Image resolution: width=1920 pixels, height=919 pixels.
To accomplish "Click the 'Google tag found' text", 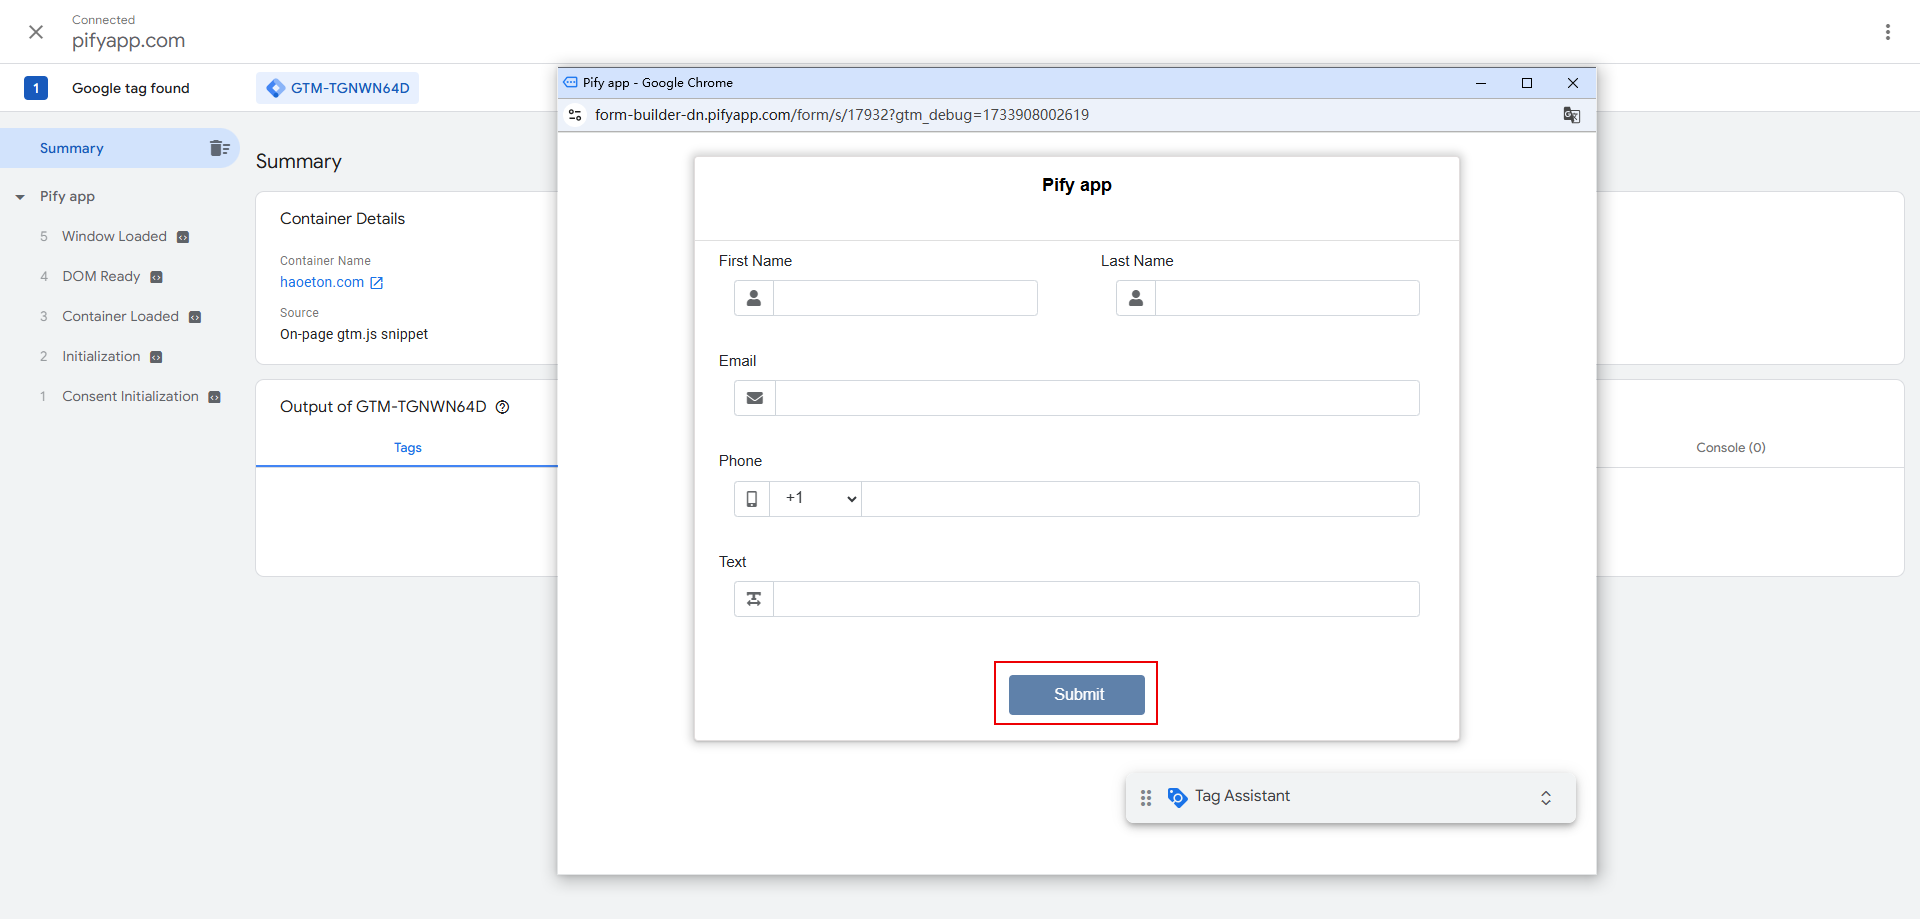I will (131, 88).
